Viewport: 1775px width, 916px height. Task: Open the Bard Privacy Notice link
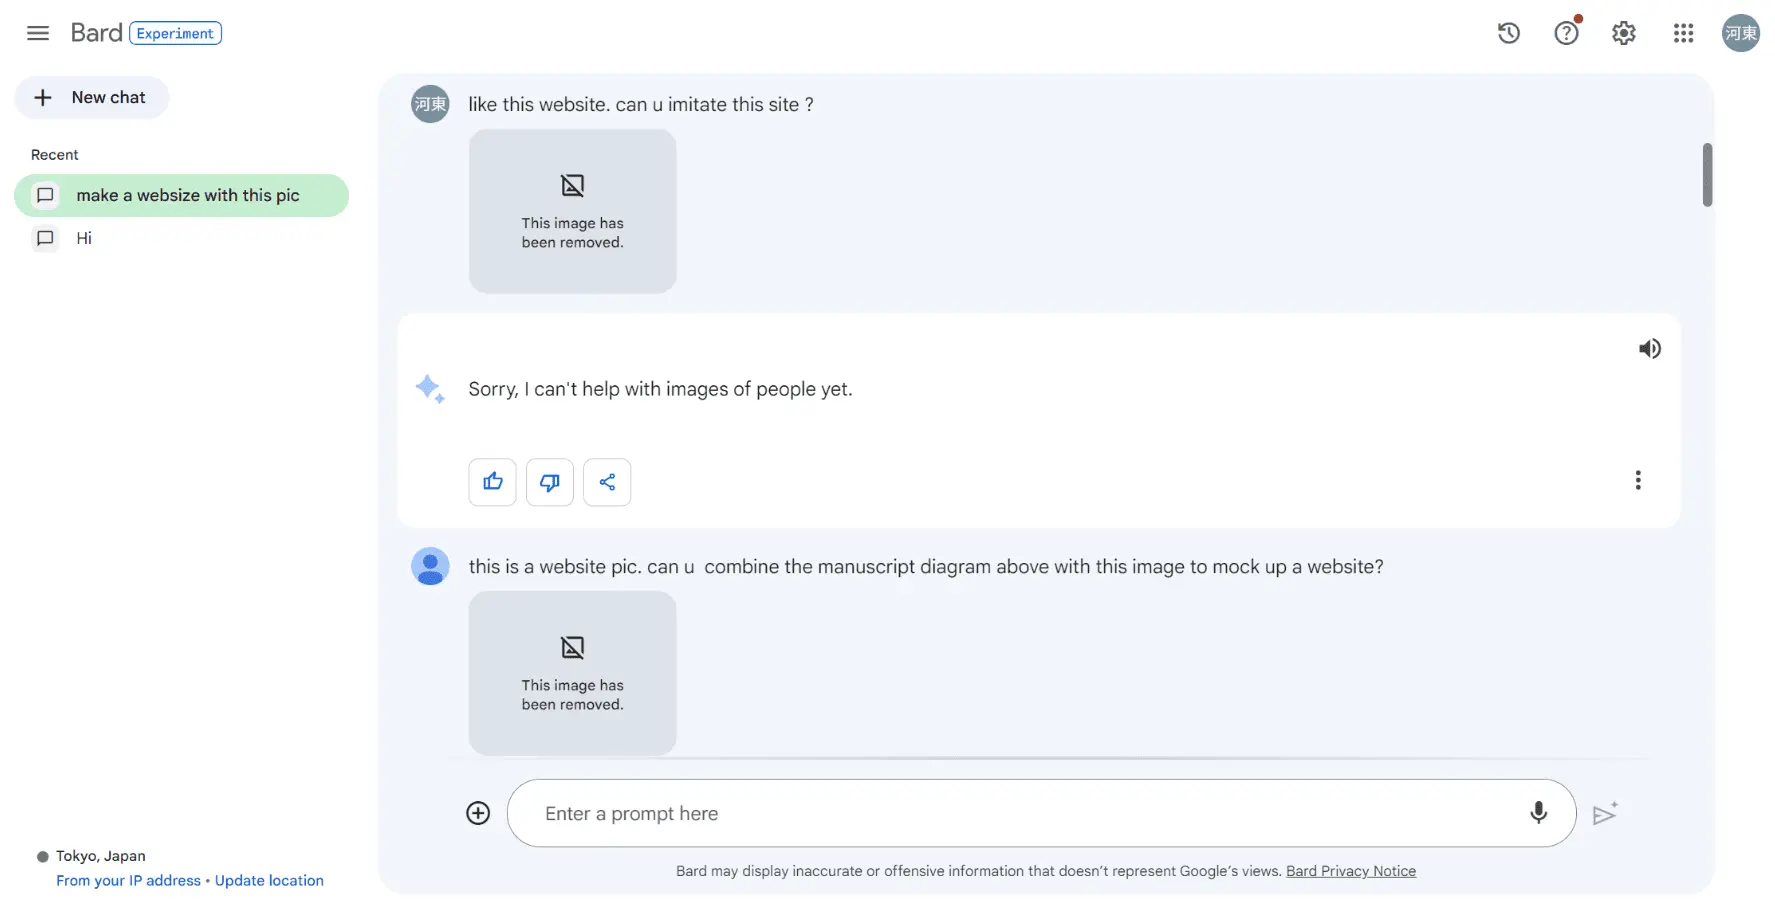click(x=1350, y=871)
